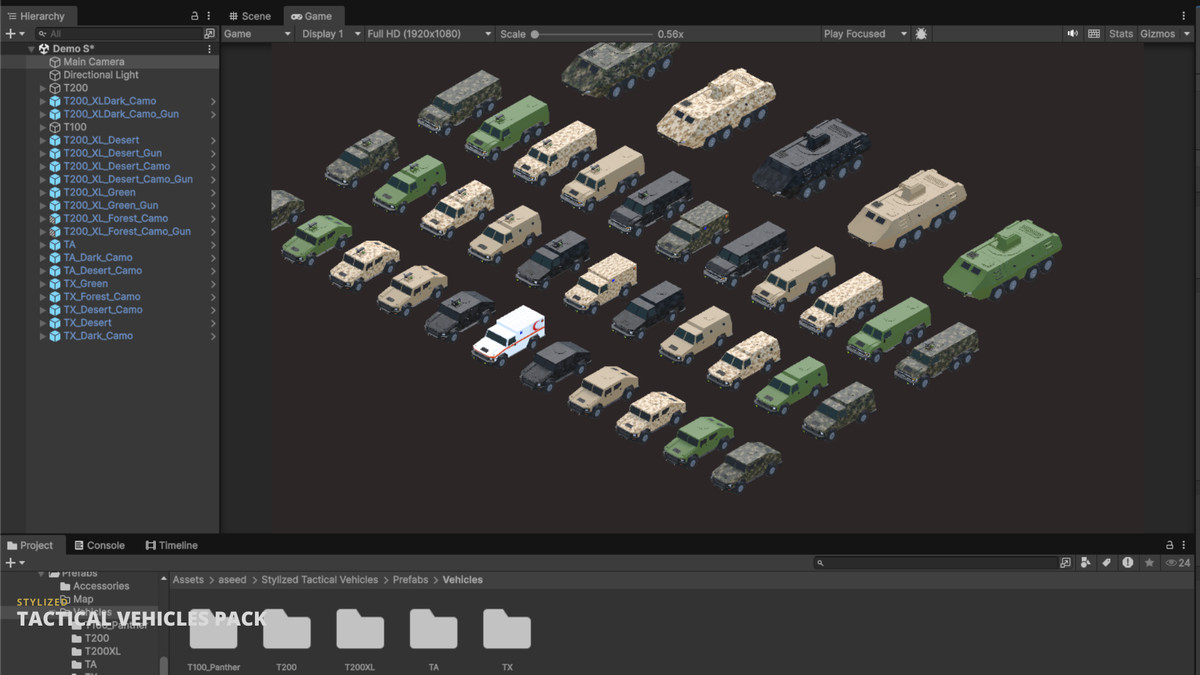Select T200_XL_Desert_Gun in Hierarchy
This screenshot has height=675, width=1200.
(112, 153)
